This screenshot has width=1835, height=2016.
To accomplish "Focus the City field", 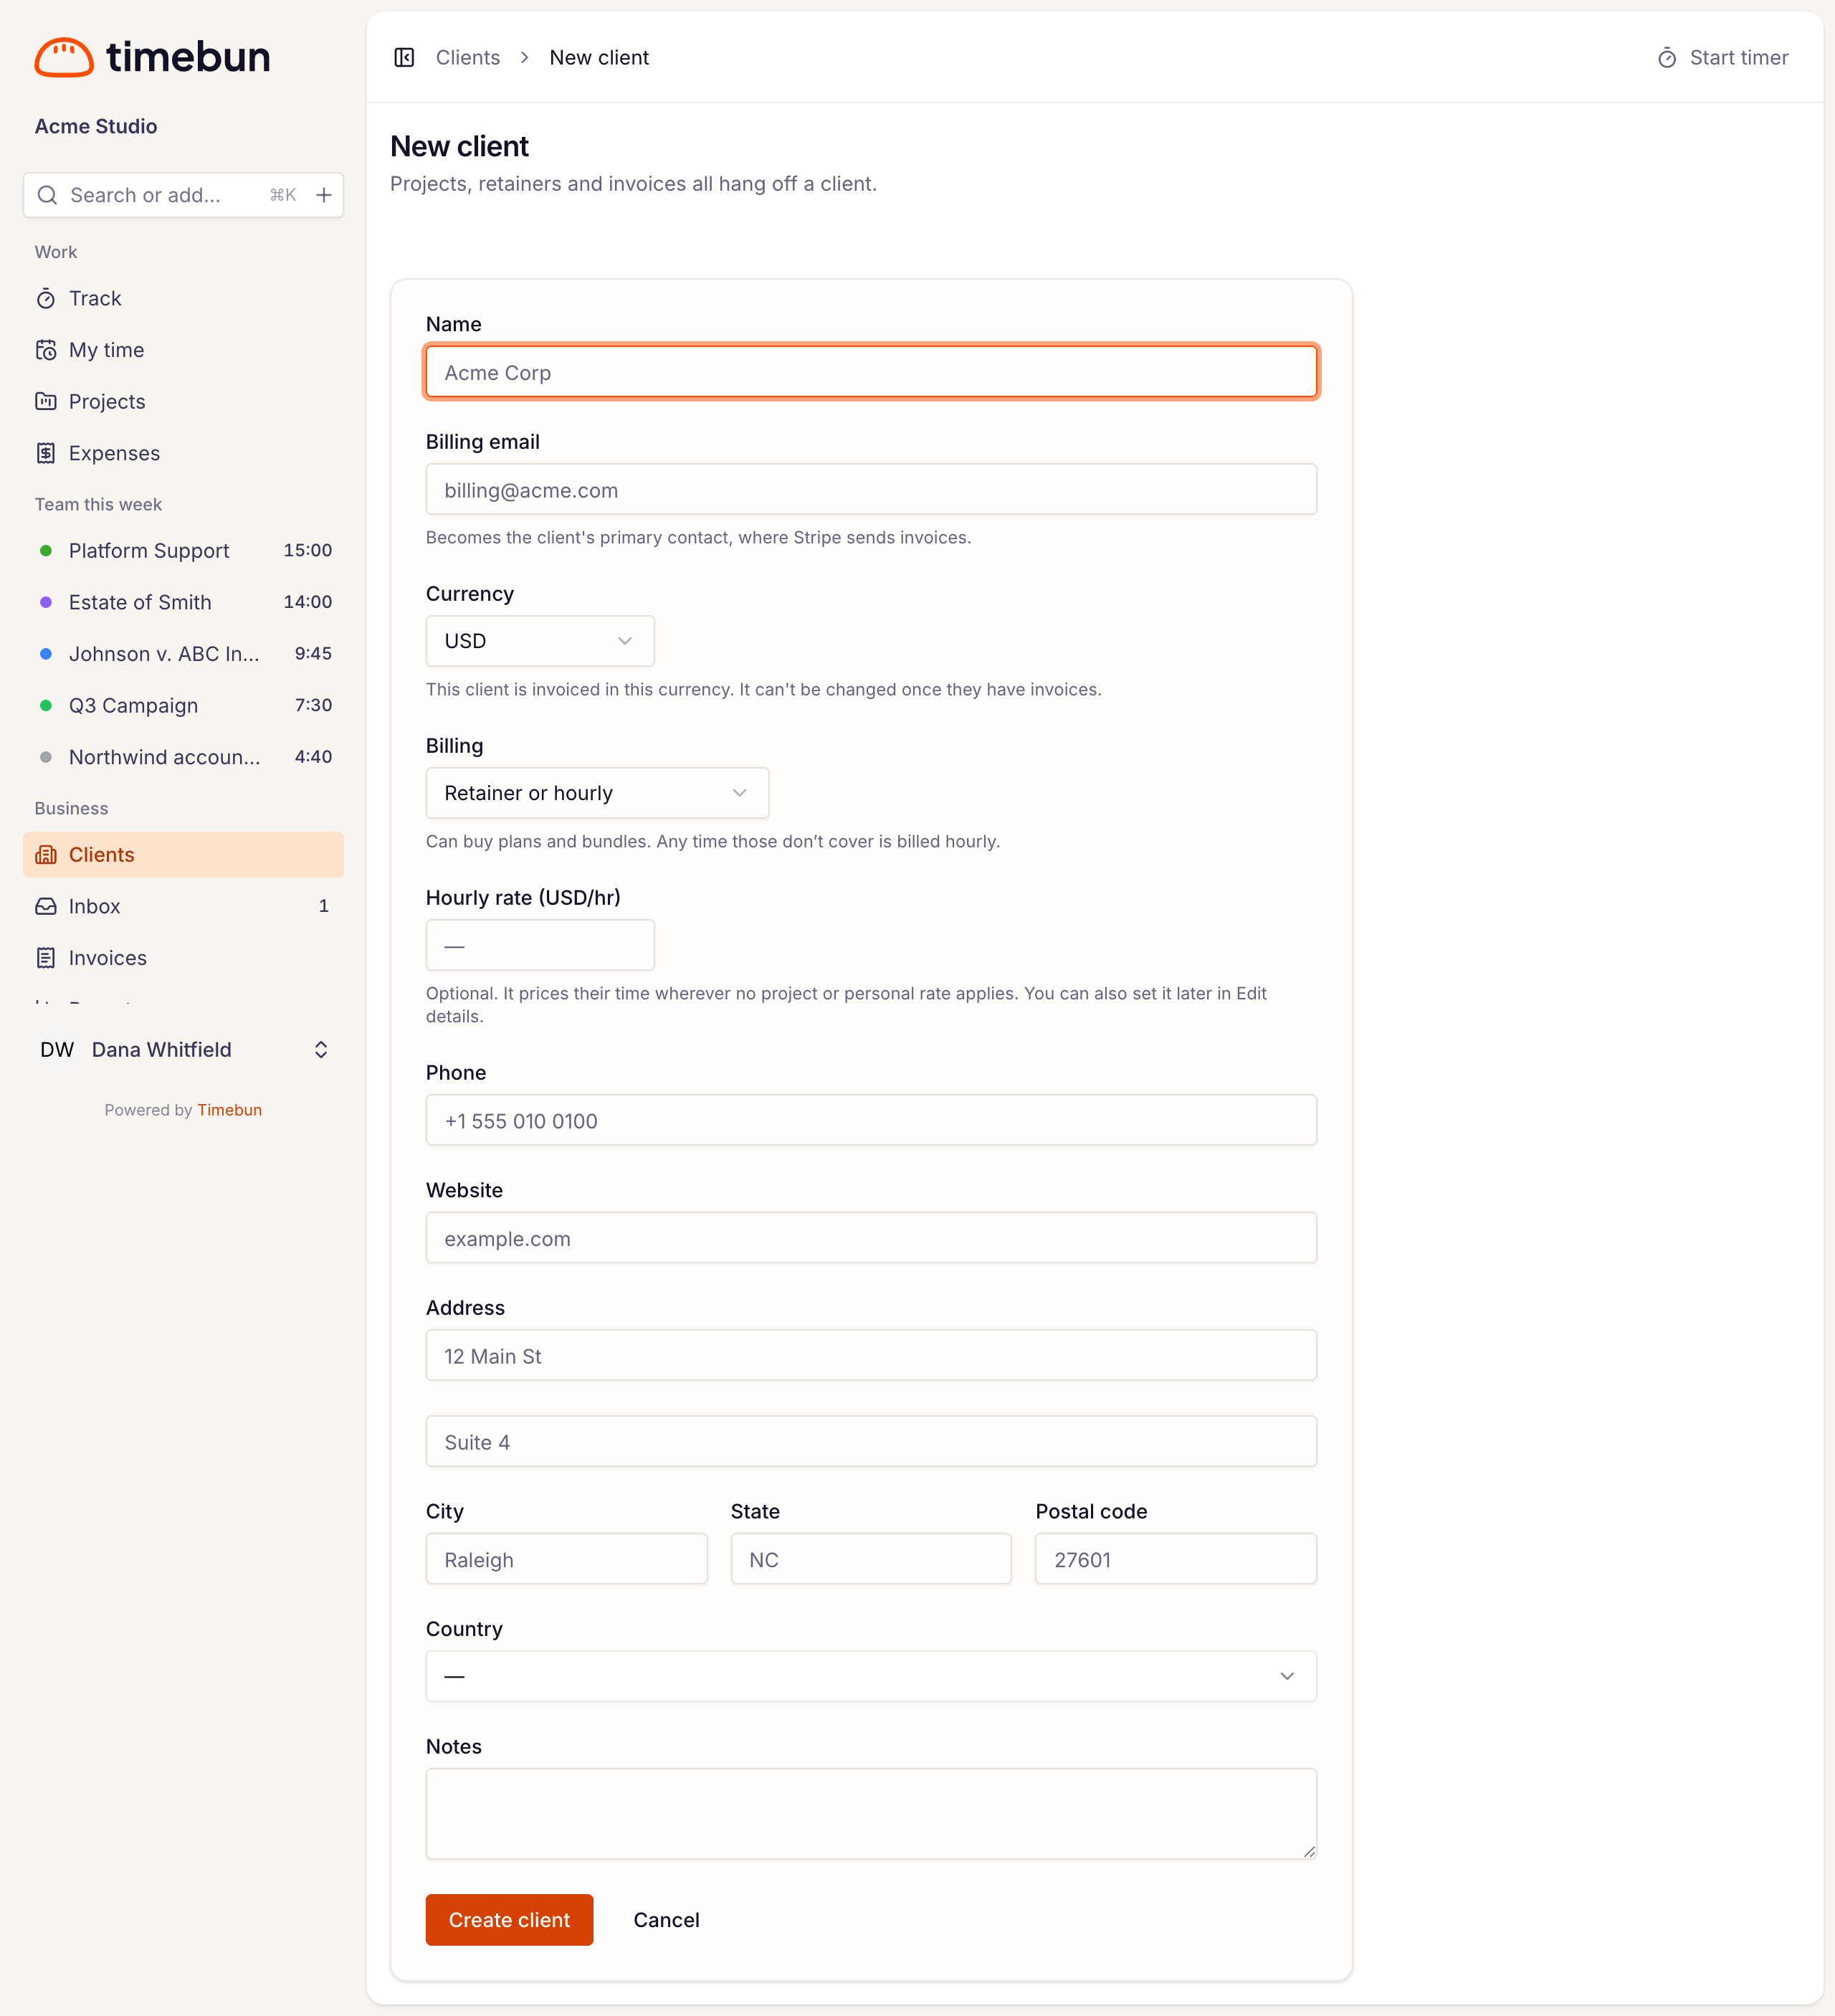I will click(566, 1560).
